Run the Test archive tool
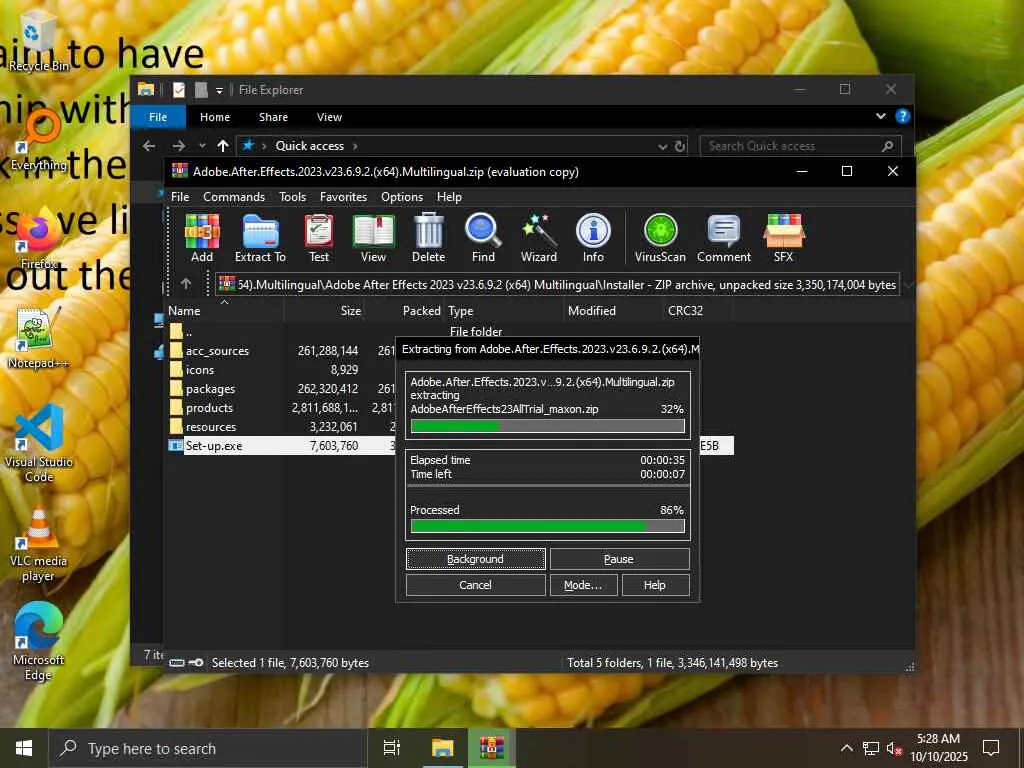This screenshot has height=768, width=1024. [319, 238]
